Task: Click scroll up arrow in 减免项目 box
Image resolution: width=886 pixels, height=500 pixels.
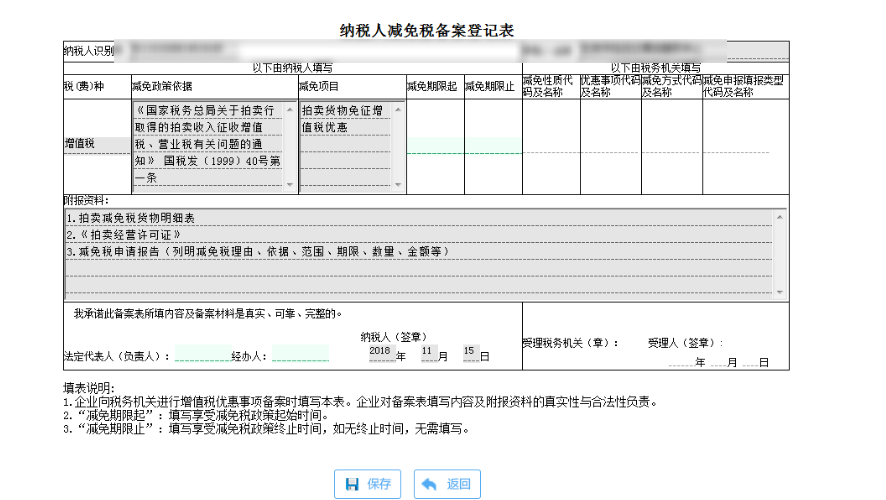Action: point(398,109)
